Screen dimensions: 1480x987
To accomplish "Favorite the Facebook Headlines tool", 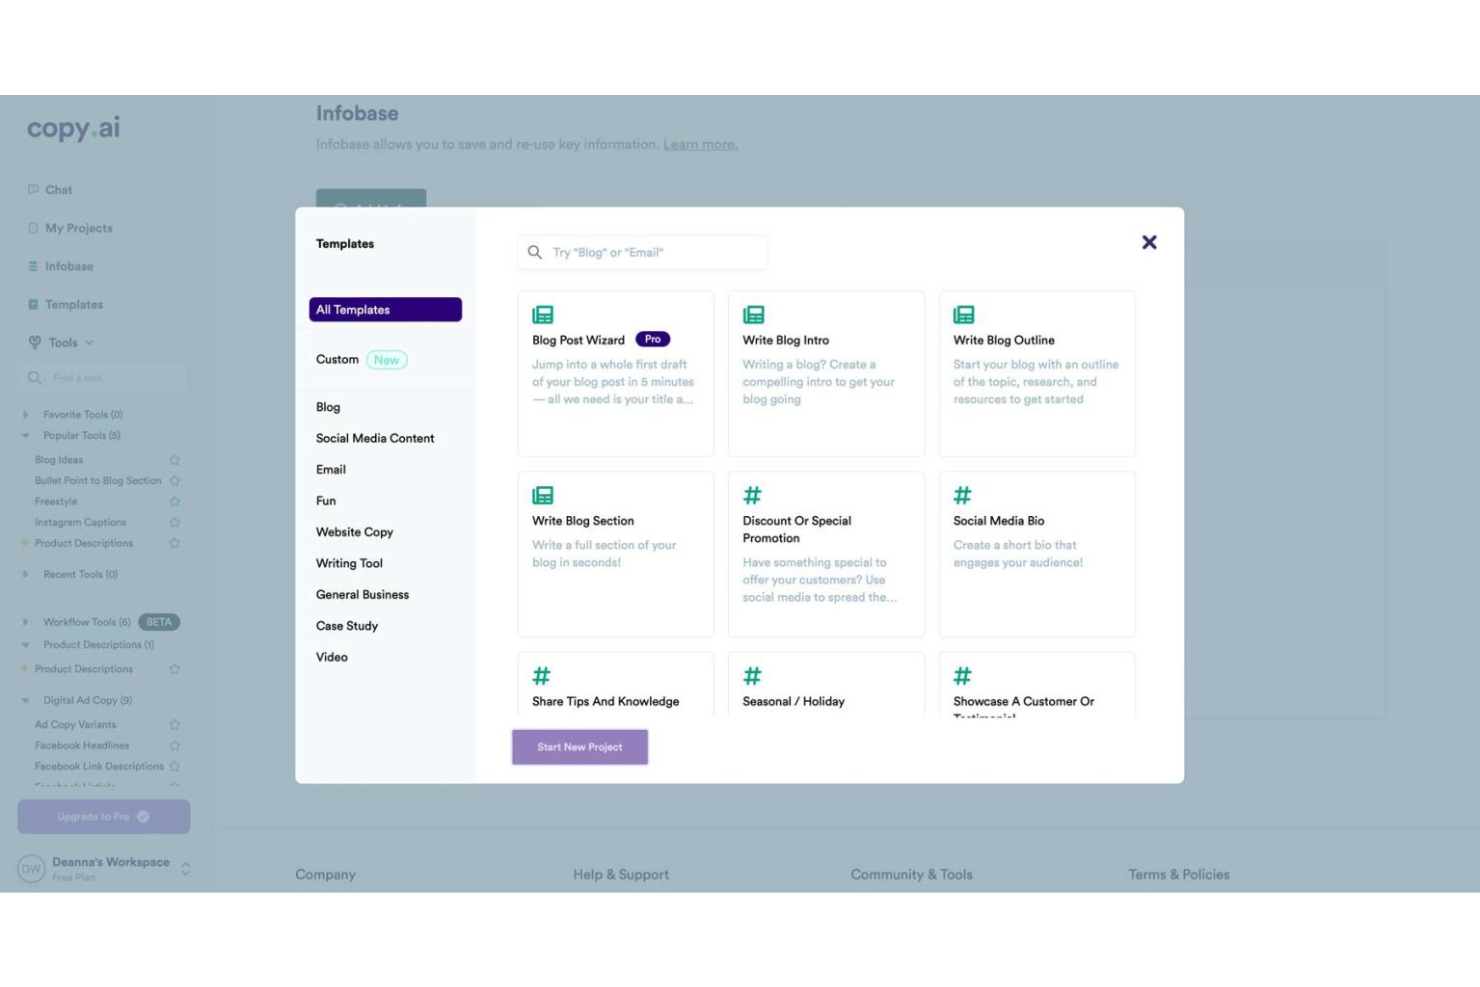I will click(x=174, y=745).
